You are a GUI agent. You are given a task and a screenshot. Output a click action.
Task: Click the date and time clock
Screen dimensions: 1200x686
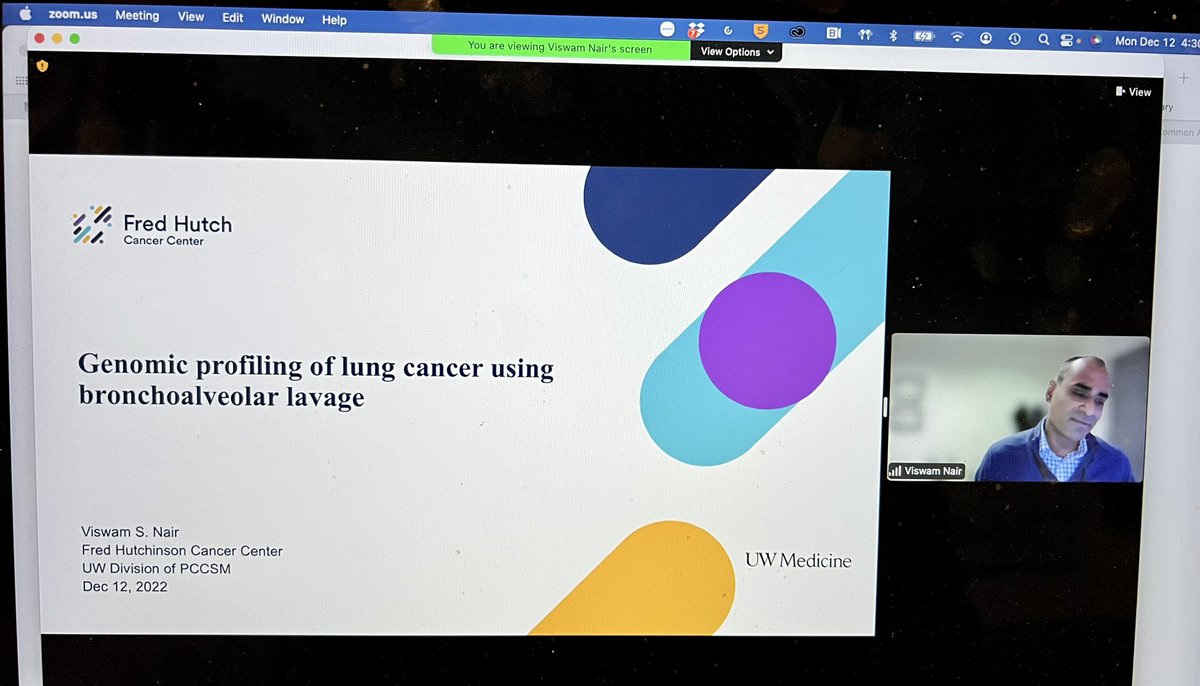pyautogui.click(x=1157, y=42)
